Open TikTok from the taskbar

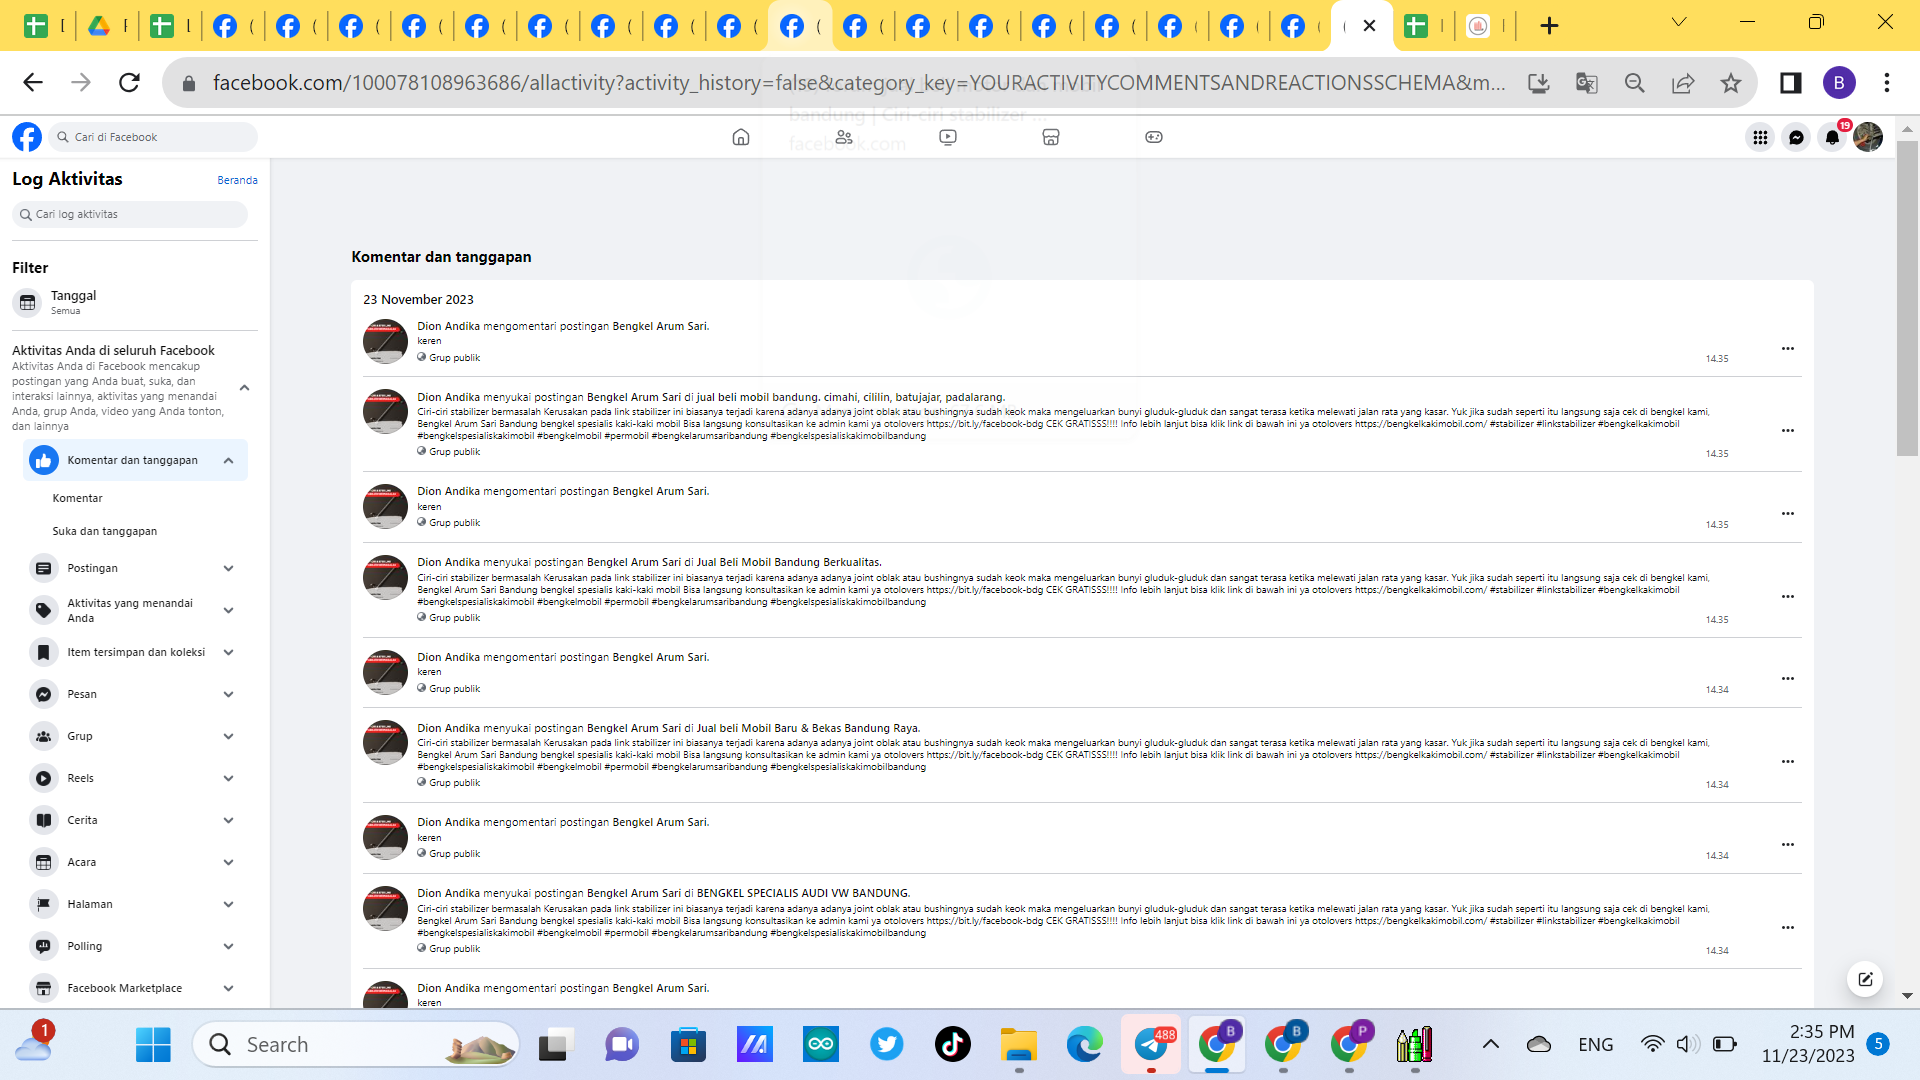953,1045
